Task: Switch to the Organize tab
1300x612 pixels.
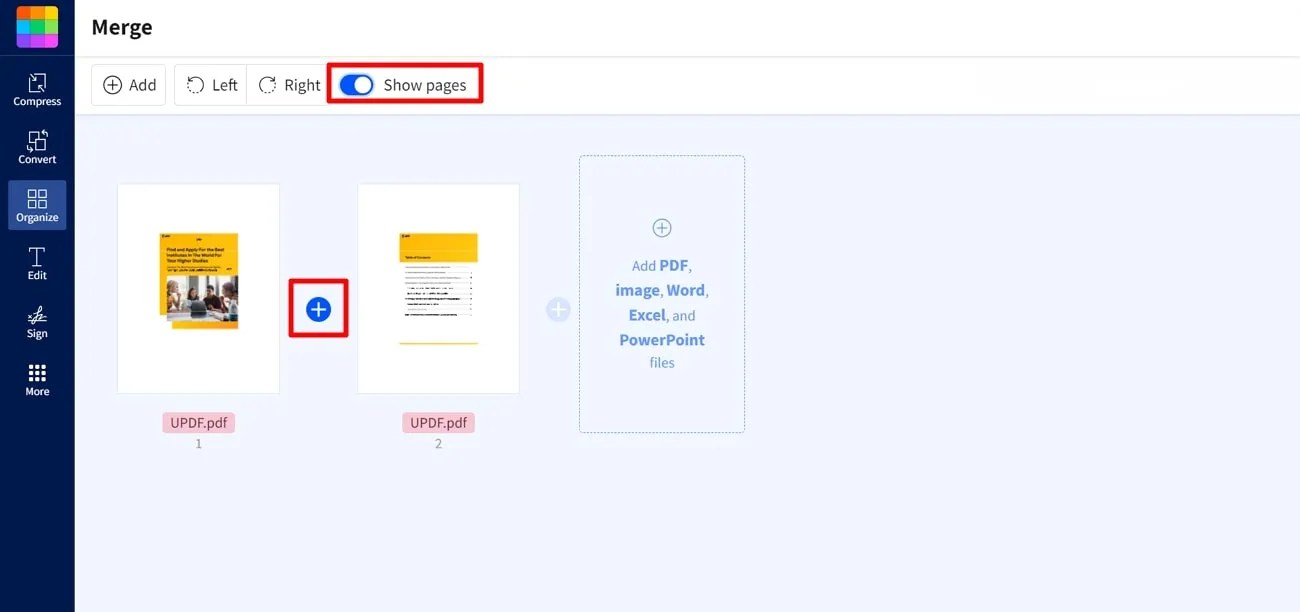Action: point(37,205)
